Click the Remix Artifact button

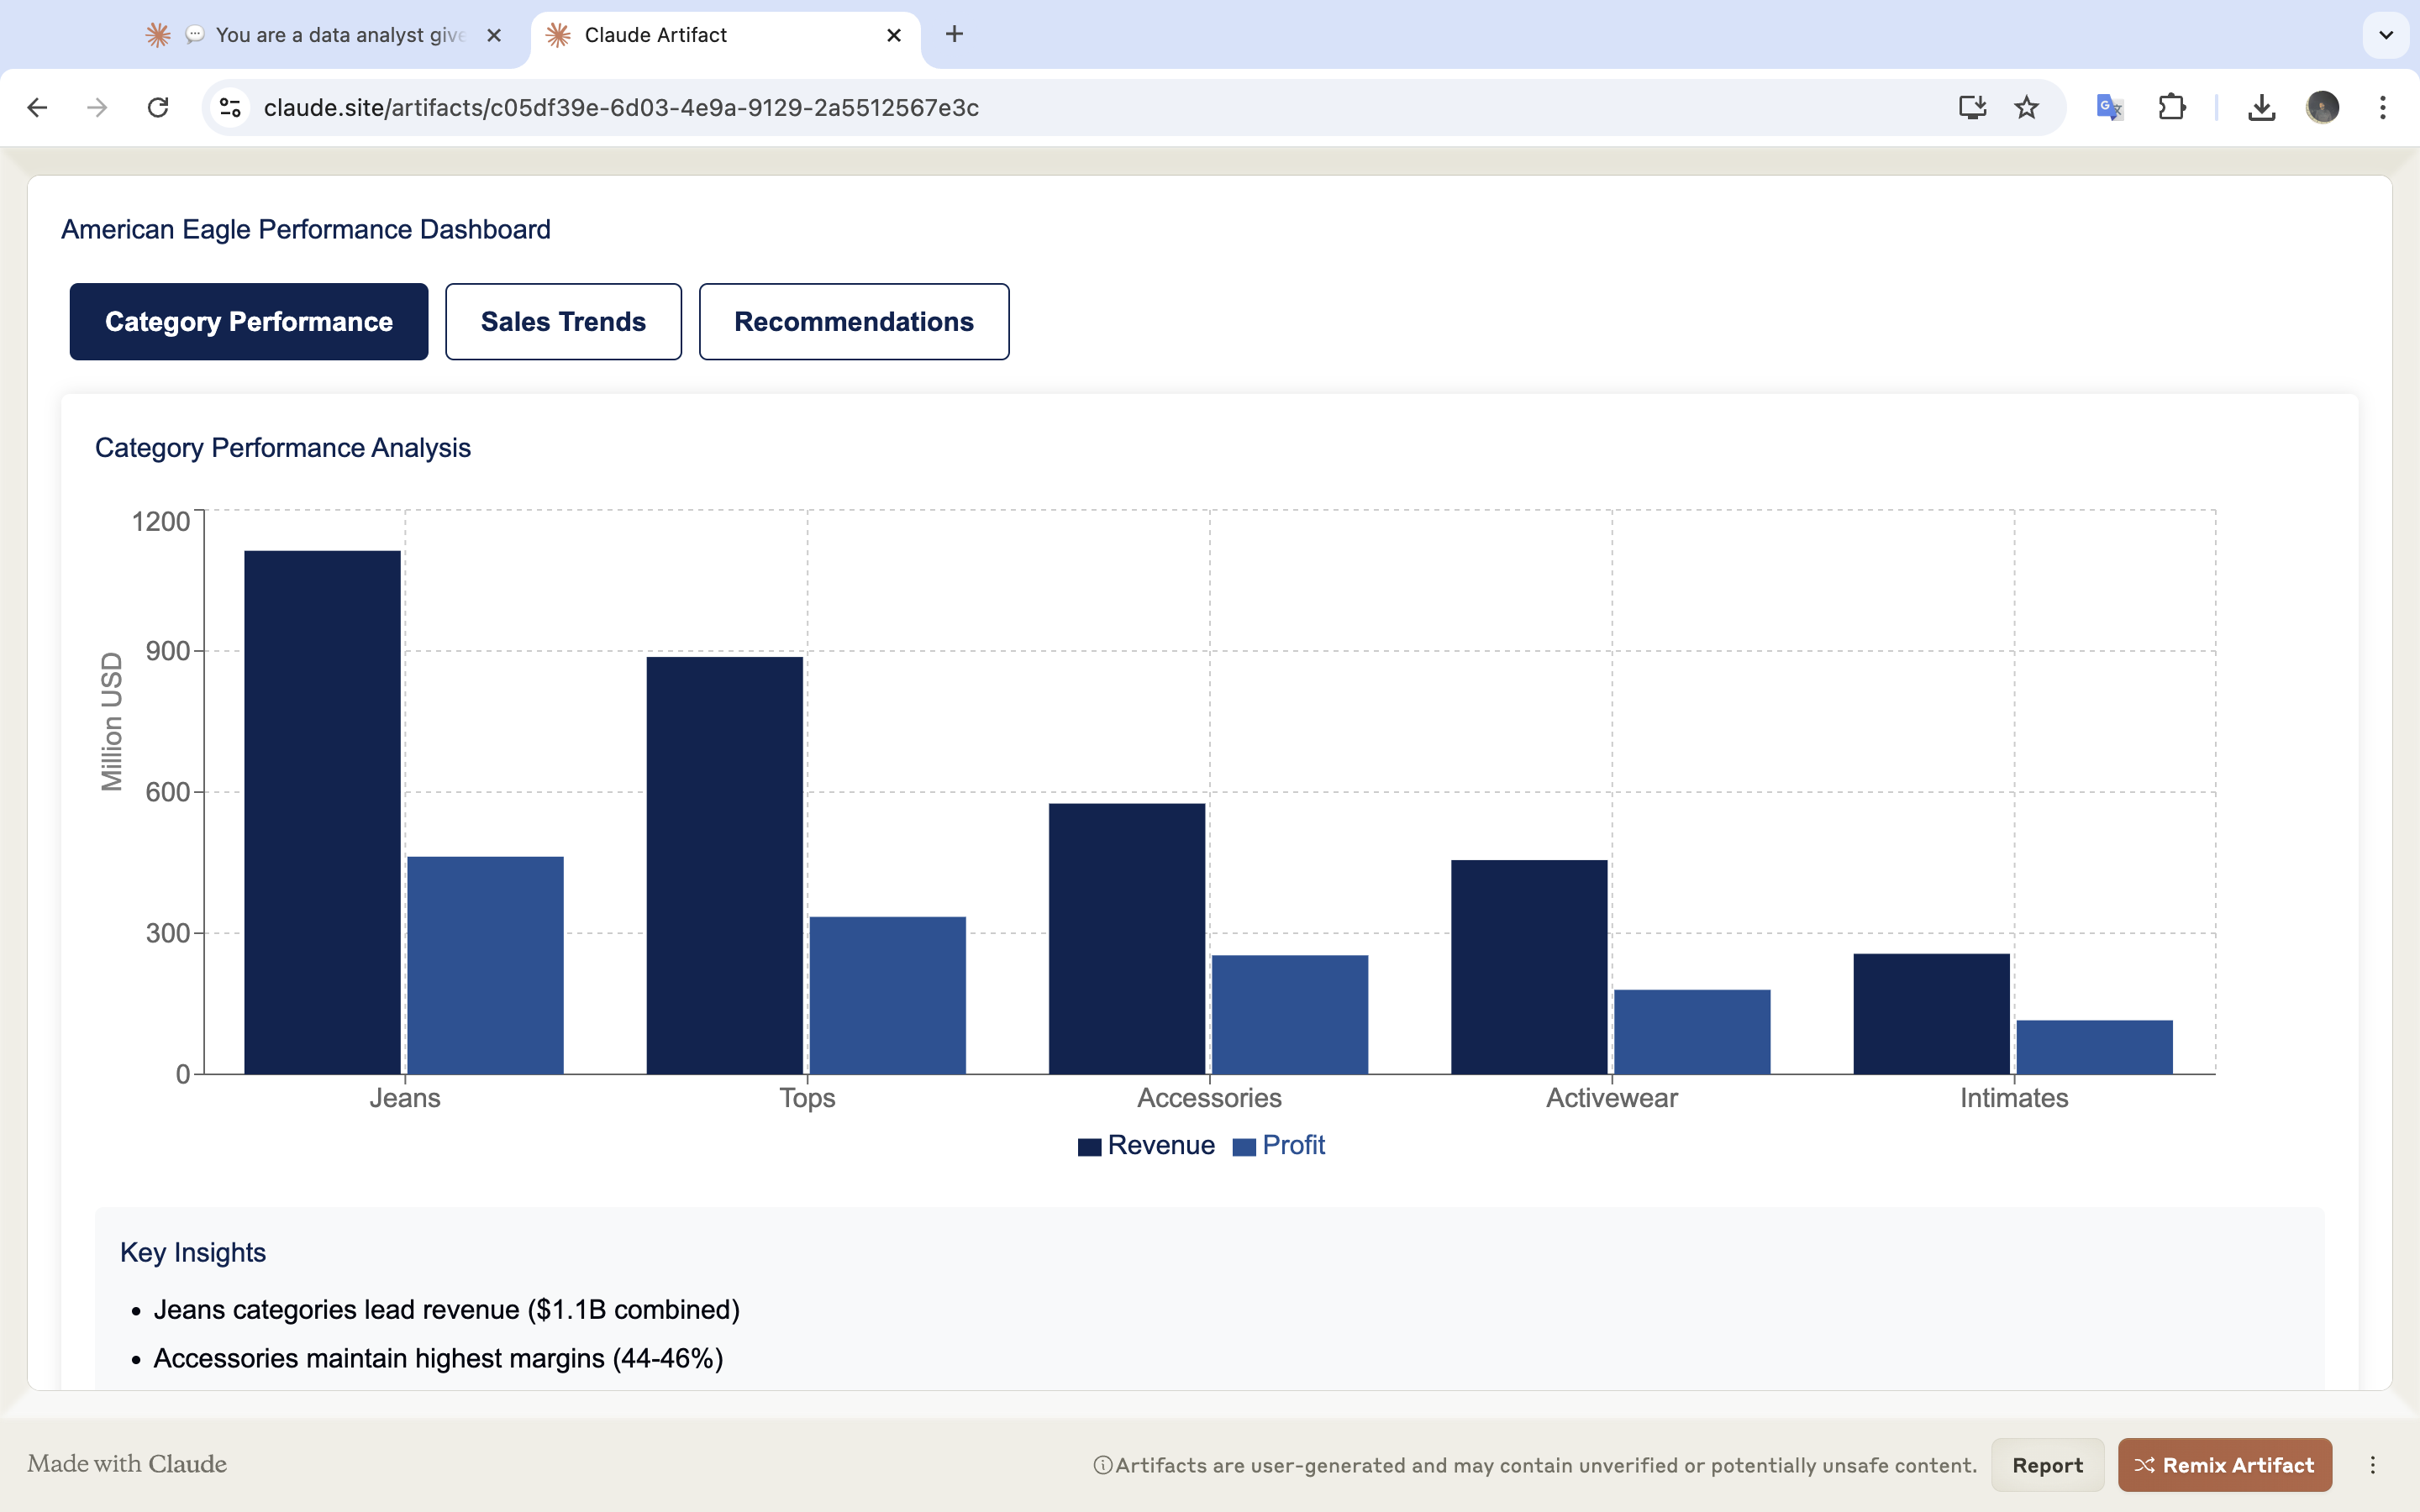click(2224, 1465)
